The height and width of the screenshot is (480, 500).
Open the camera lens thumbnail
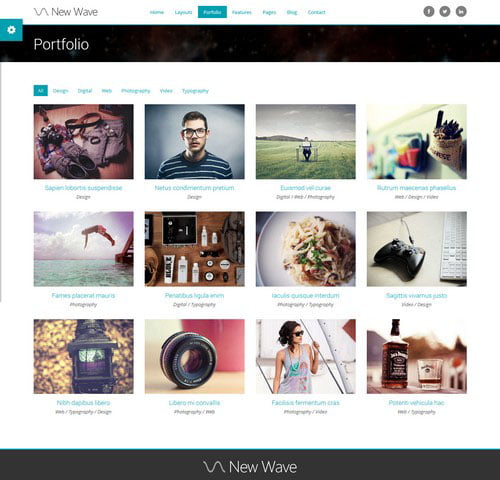click(195, 356)
